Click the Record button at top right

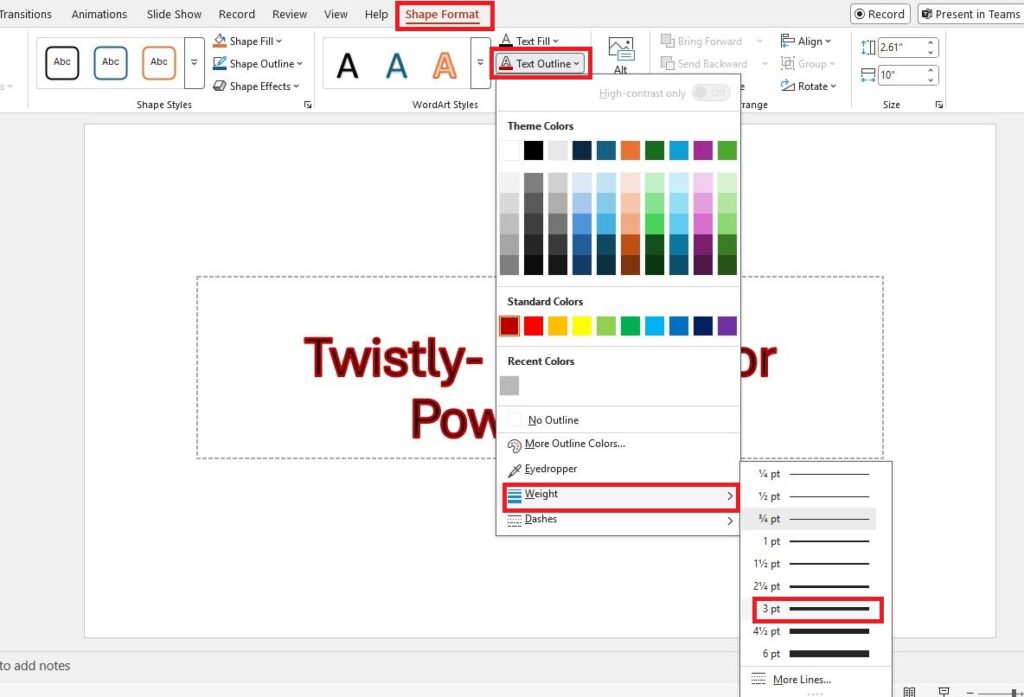(880, 14)
